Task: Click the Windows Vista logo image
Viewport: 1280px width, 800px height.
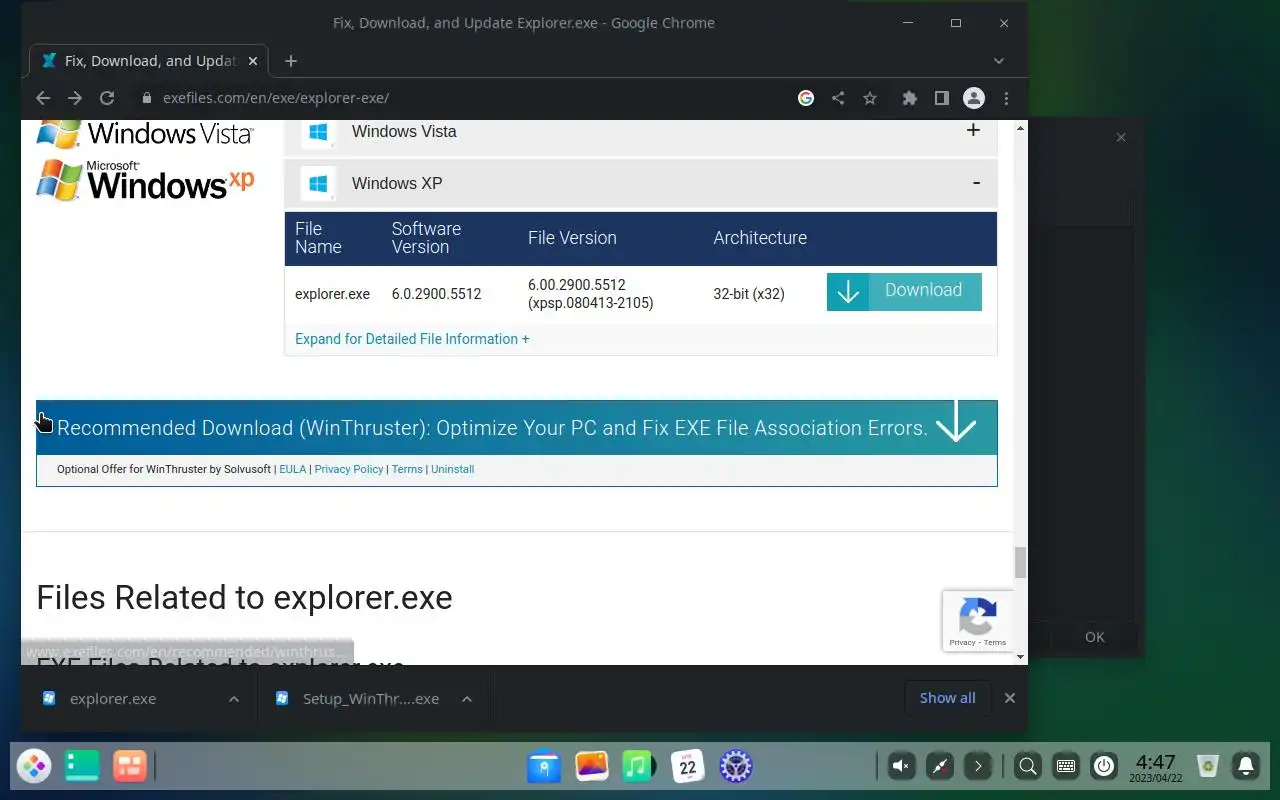Action: (x=146, y=134)
